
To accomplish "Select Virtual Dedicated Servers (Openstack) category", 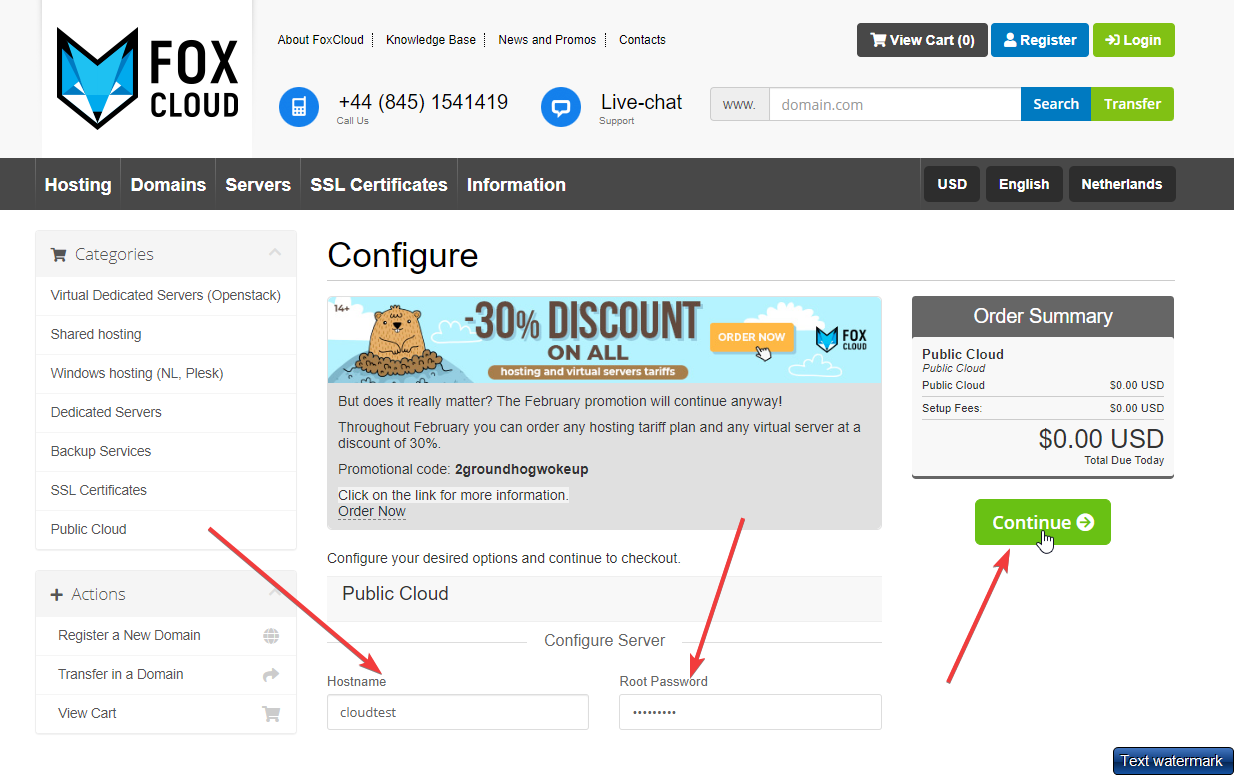I will (166, 295).
